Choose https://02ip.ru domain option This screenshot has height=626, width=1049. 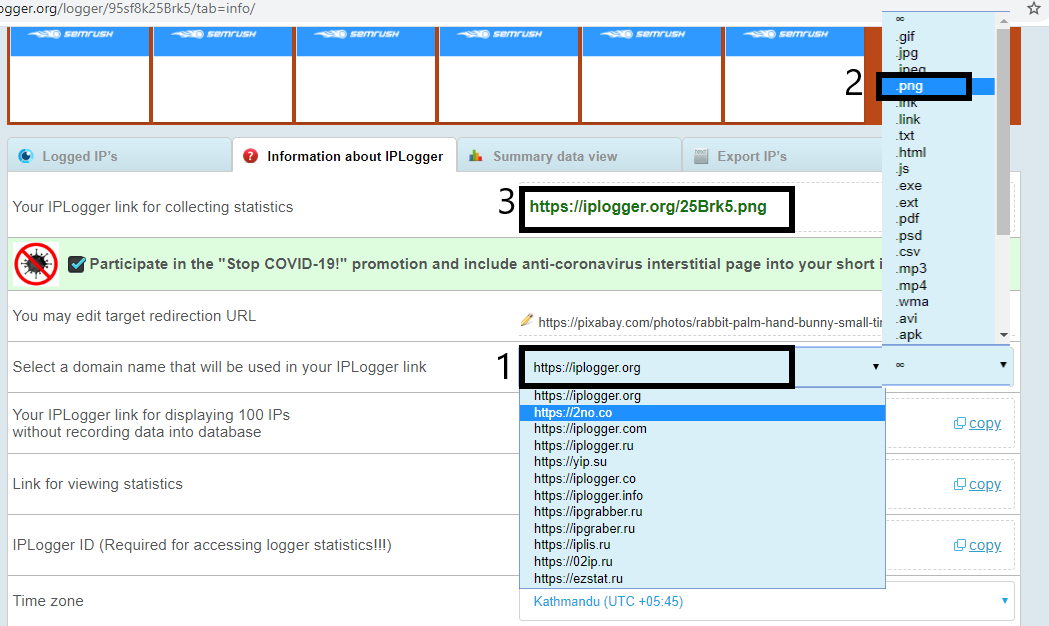click(x=702, y=562)
